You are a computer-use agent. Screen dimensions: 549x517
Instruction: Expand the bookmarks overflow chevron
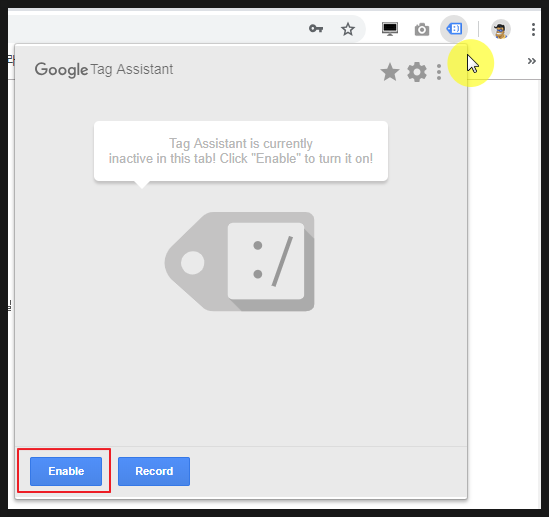coord(531,61)
